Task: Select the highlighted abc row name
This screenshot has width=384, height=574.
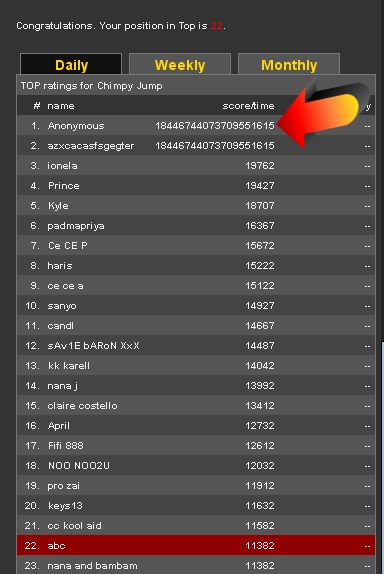Action: (56, 546)
